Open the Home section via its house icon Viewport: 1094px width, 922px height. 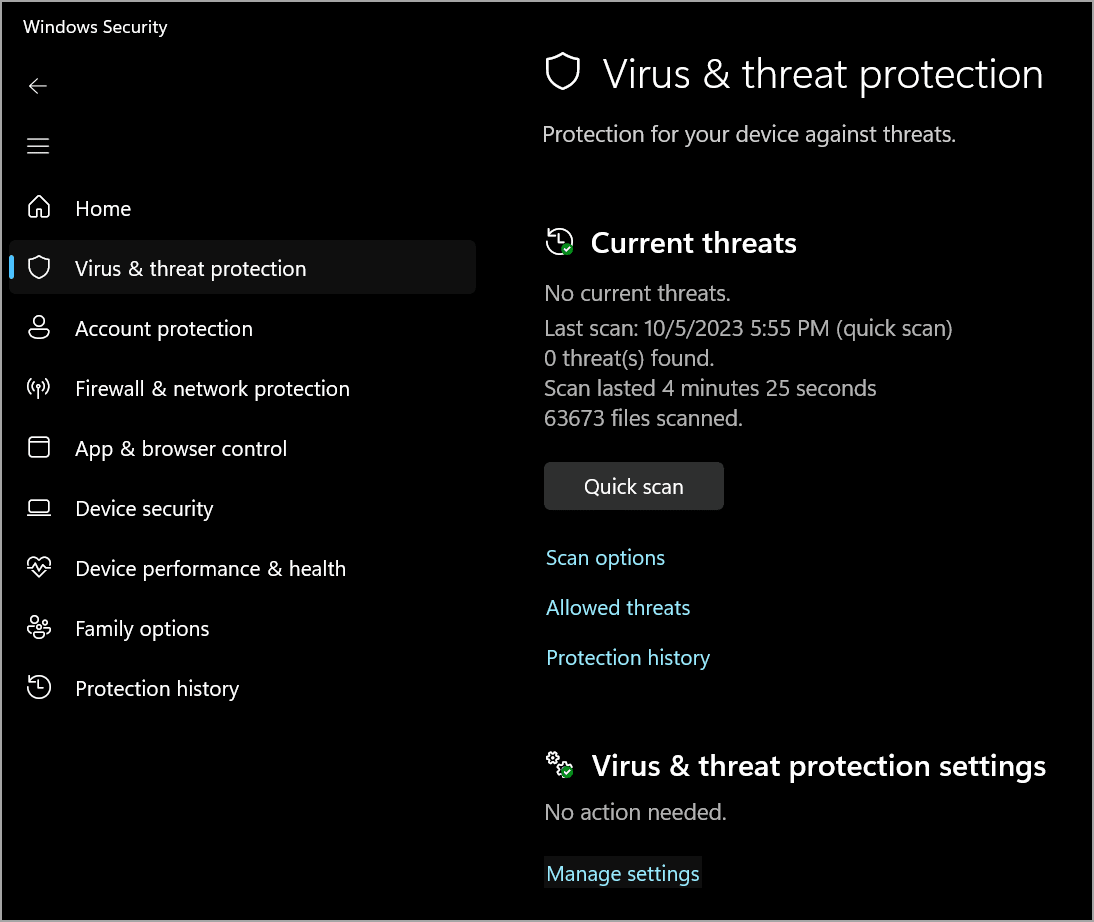38,208
